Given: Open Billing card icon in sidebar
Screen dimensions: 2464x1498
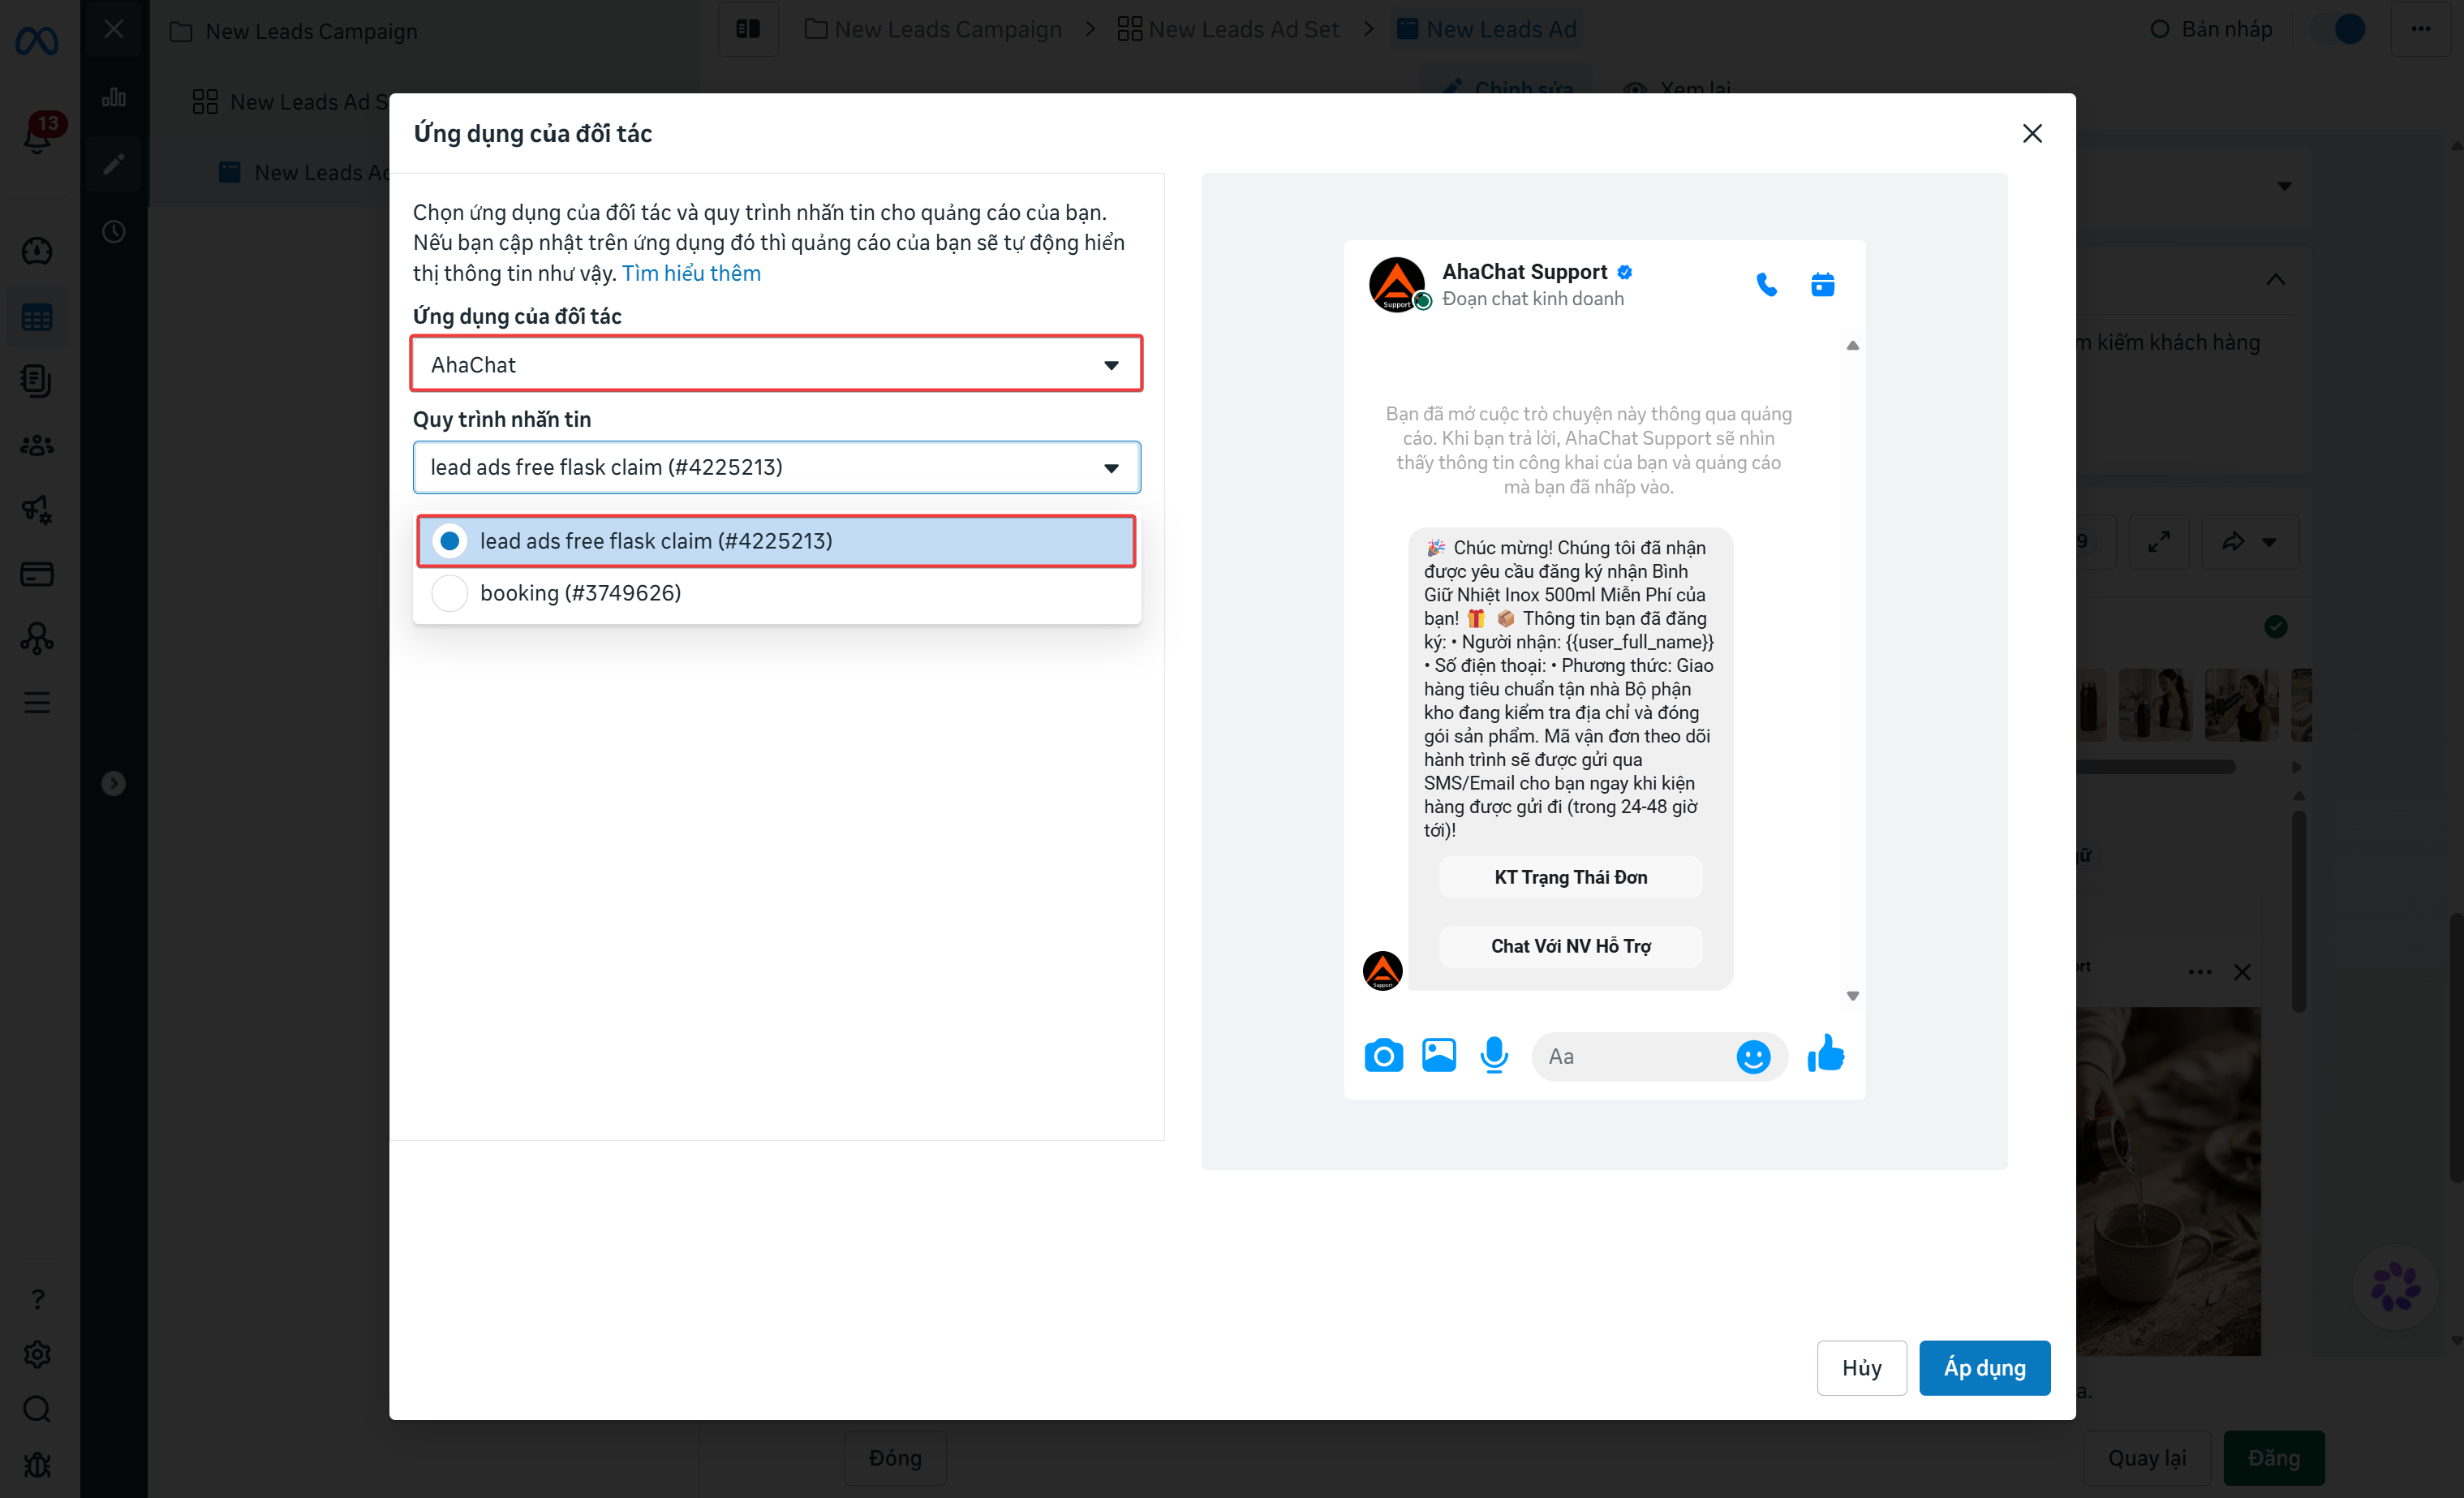Looking at the screenshot, I should (x=37, y=574).
